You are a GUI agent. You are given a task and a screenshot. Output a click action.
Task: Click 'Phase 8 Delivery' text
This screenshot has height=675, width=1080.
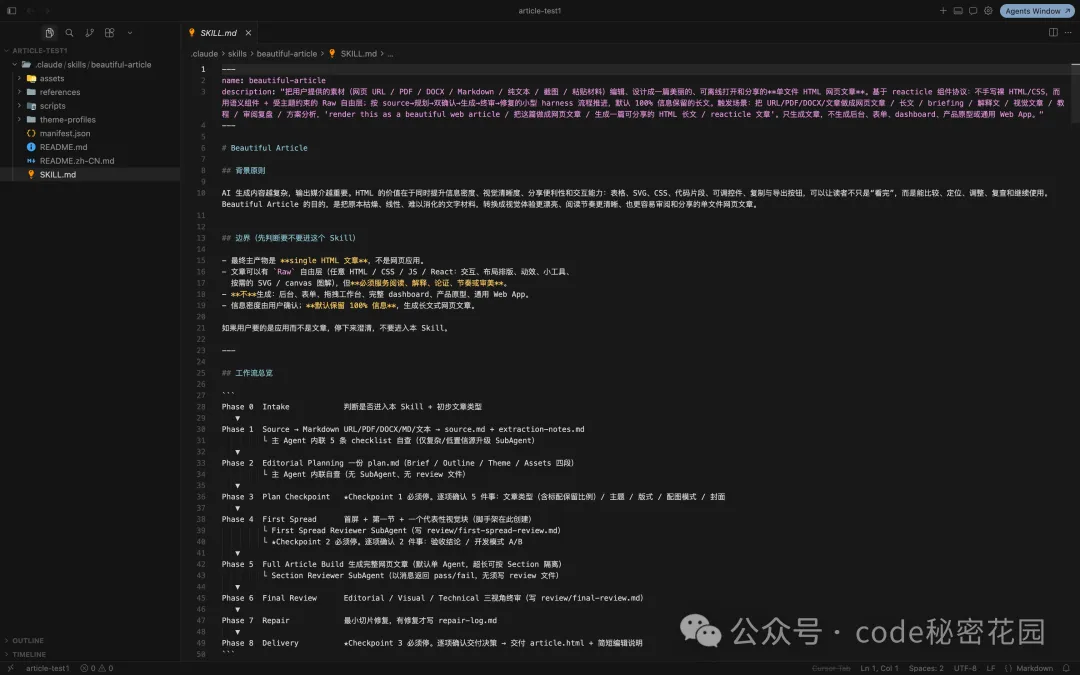coord(260,643)
